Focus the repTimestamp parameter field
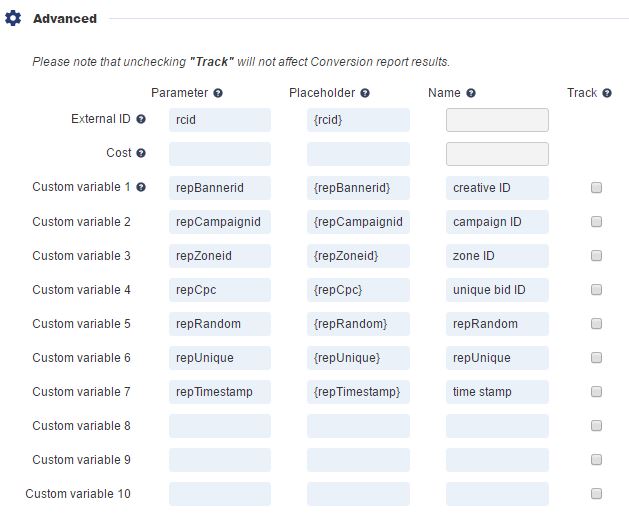The height and width of the screenshot is (519, 629). (x=220, y=392)
